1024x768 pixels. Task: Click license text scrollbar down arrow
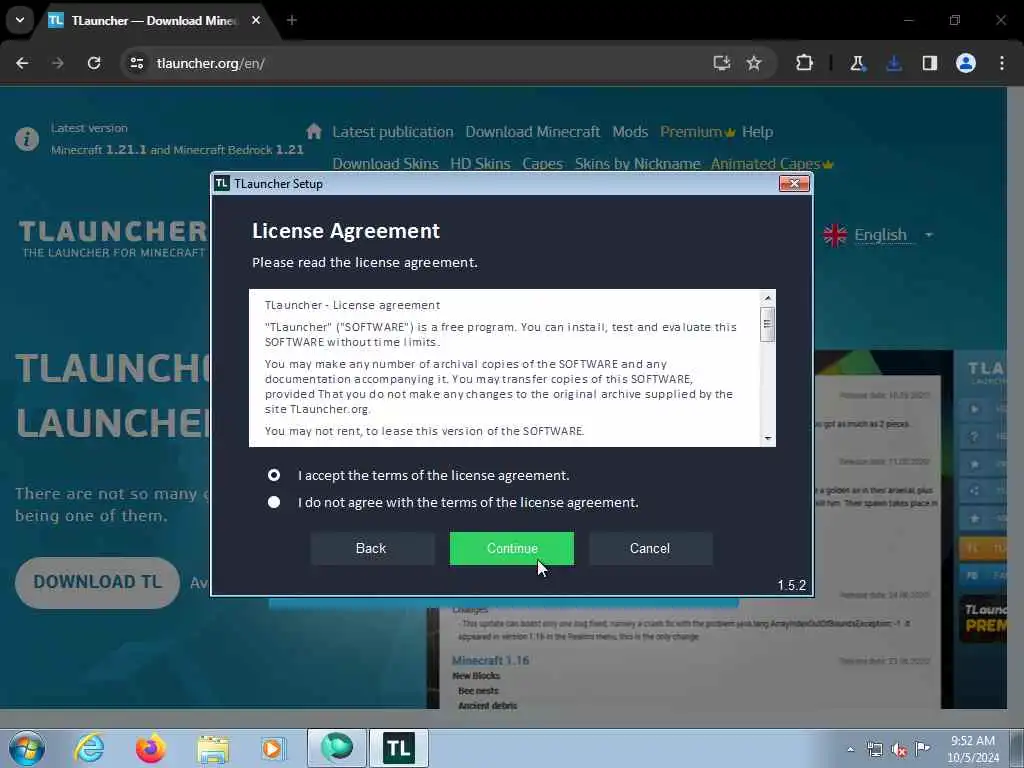[x=768, y=438]
